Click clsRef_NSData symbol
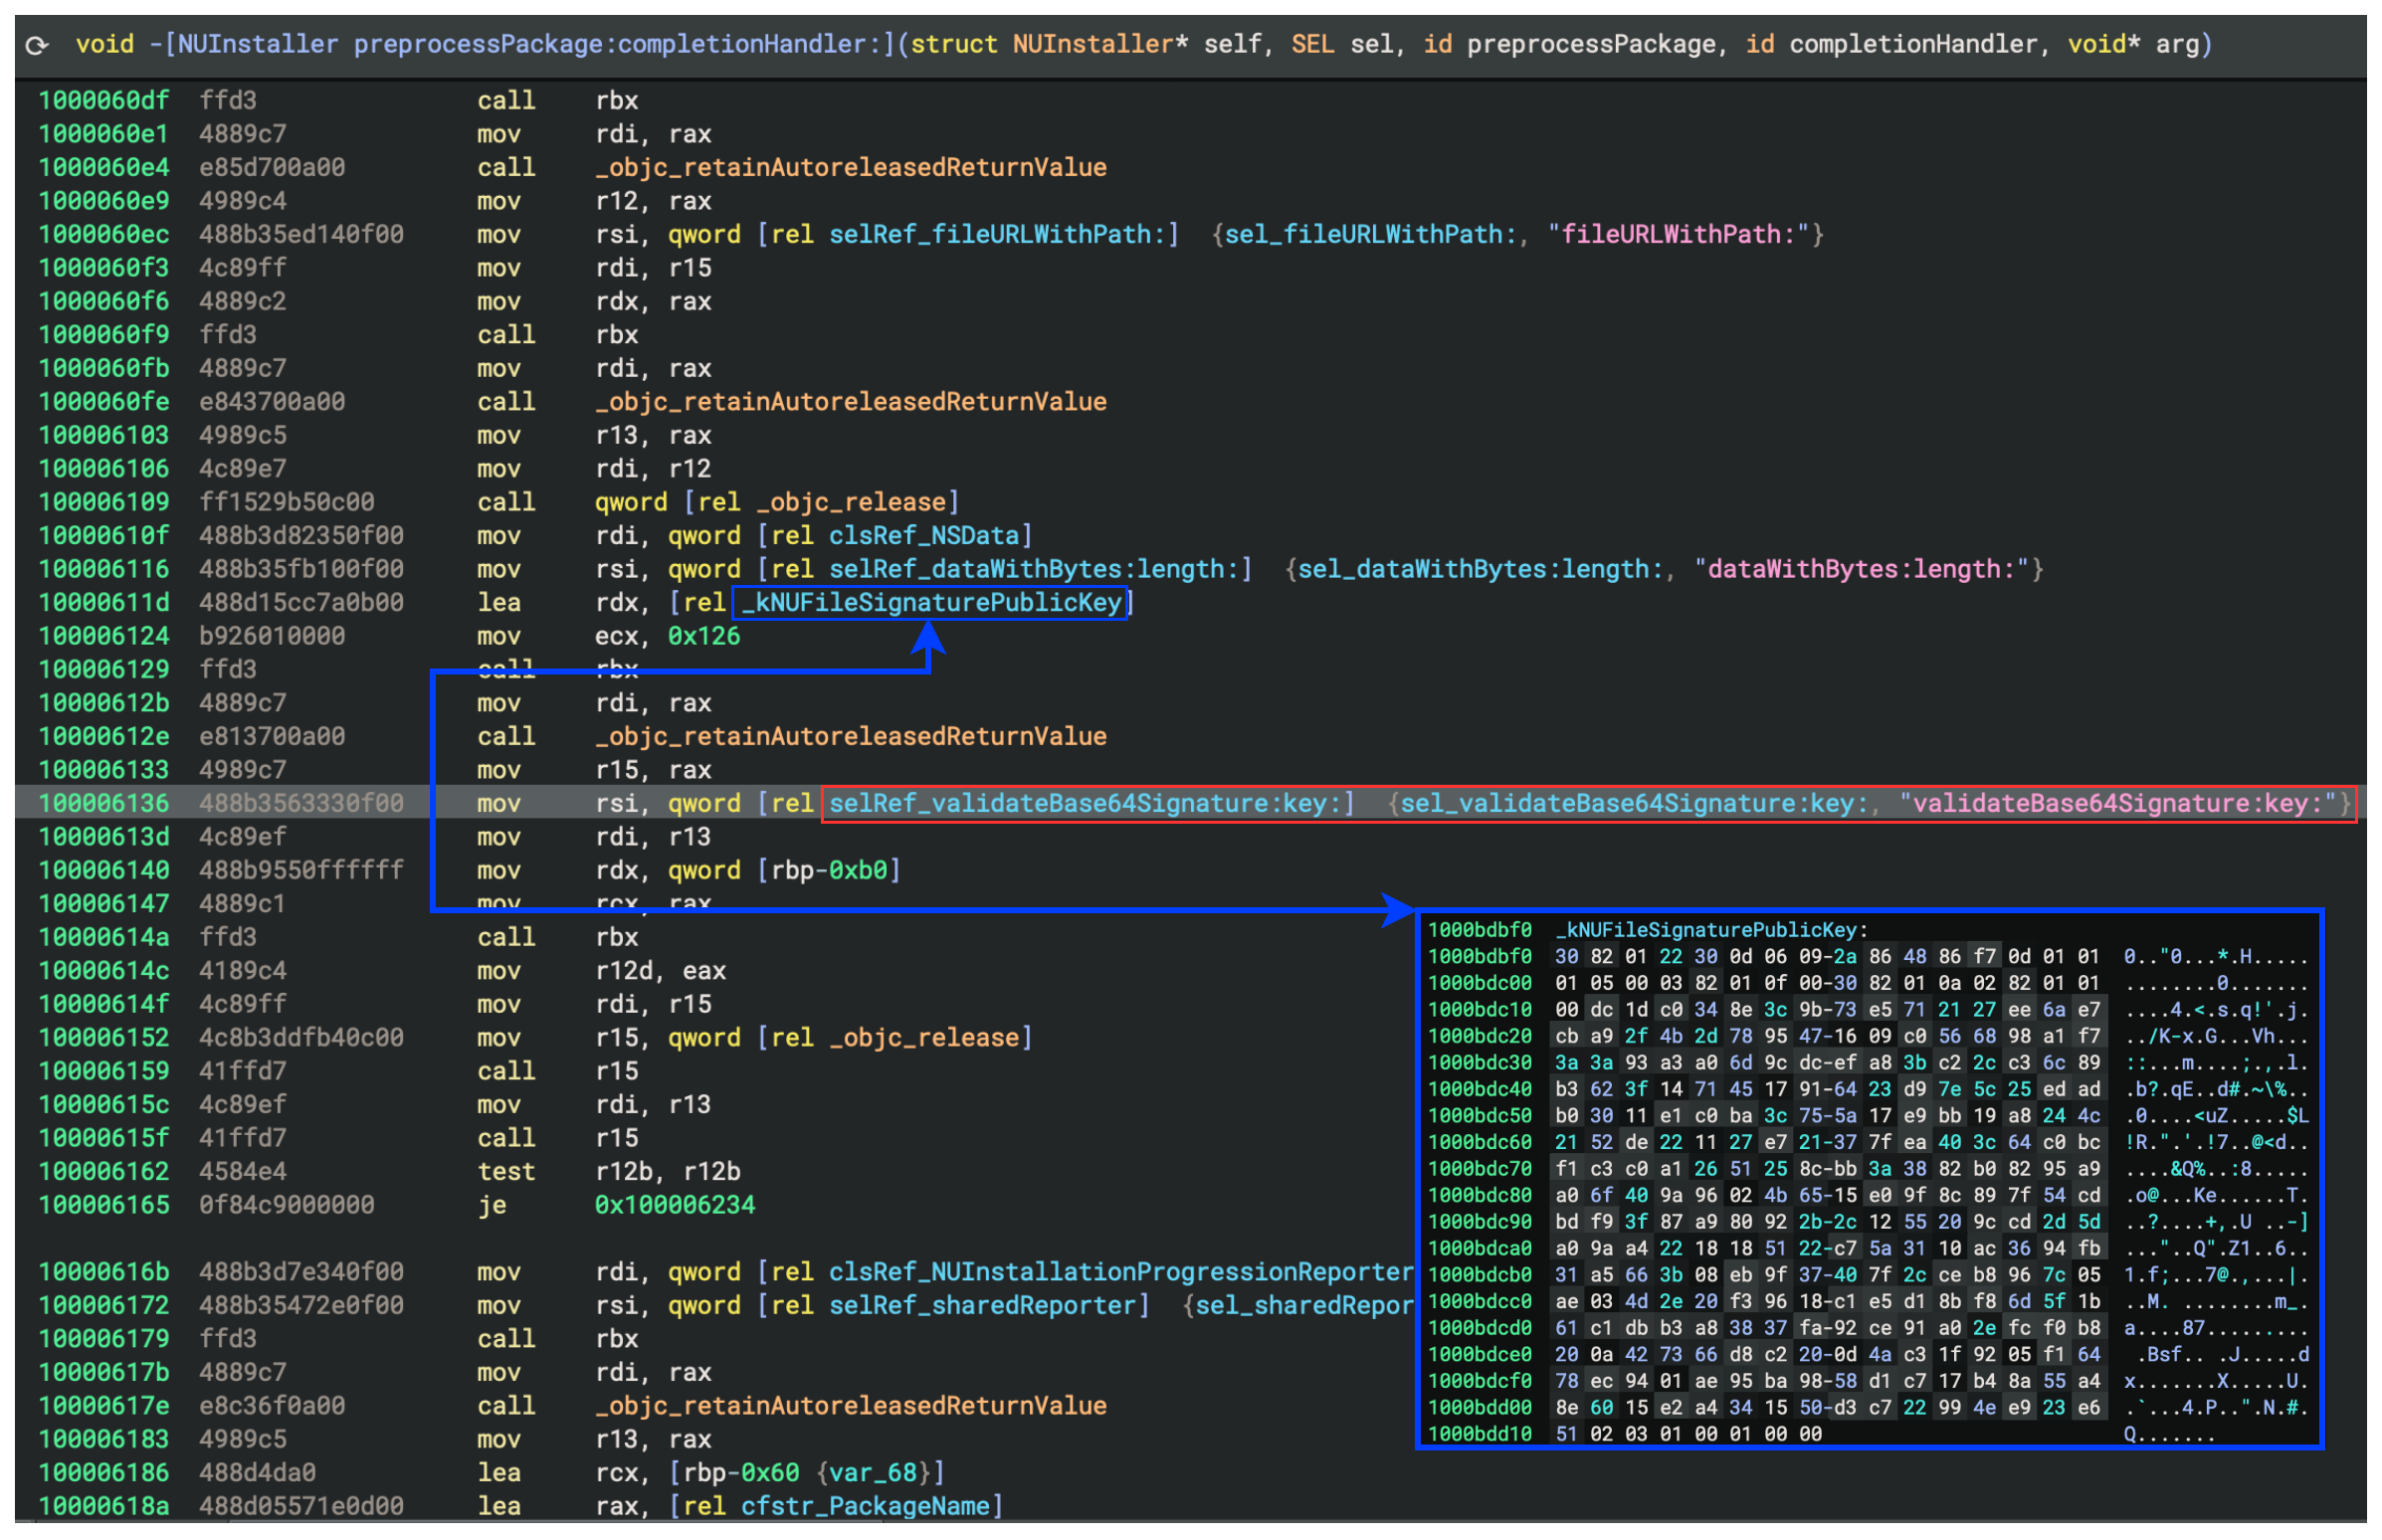This screenshot has height=1540, width=2382. [x=924, y=536]
